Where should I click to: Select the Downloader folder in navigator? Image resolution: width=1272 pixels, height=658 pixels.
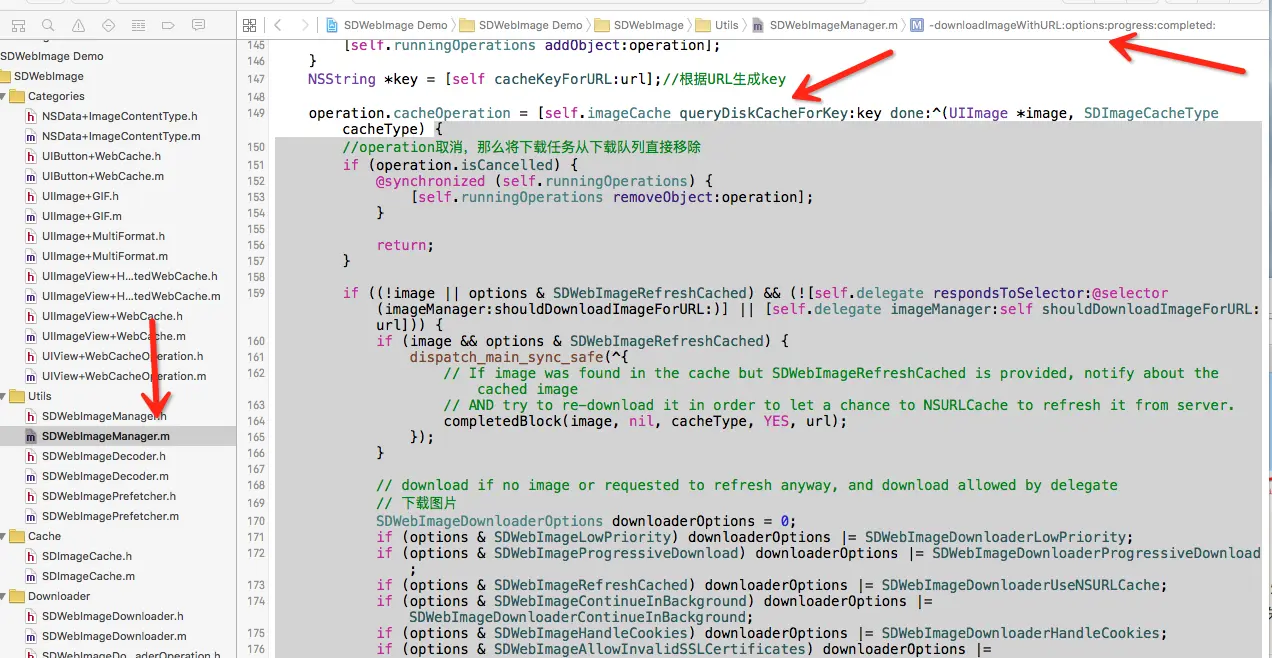pyautogui.click(x=59, y=596)
